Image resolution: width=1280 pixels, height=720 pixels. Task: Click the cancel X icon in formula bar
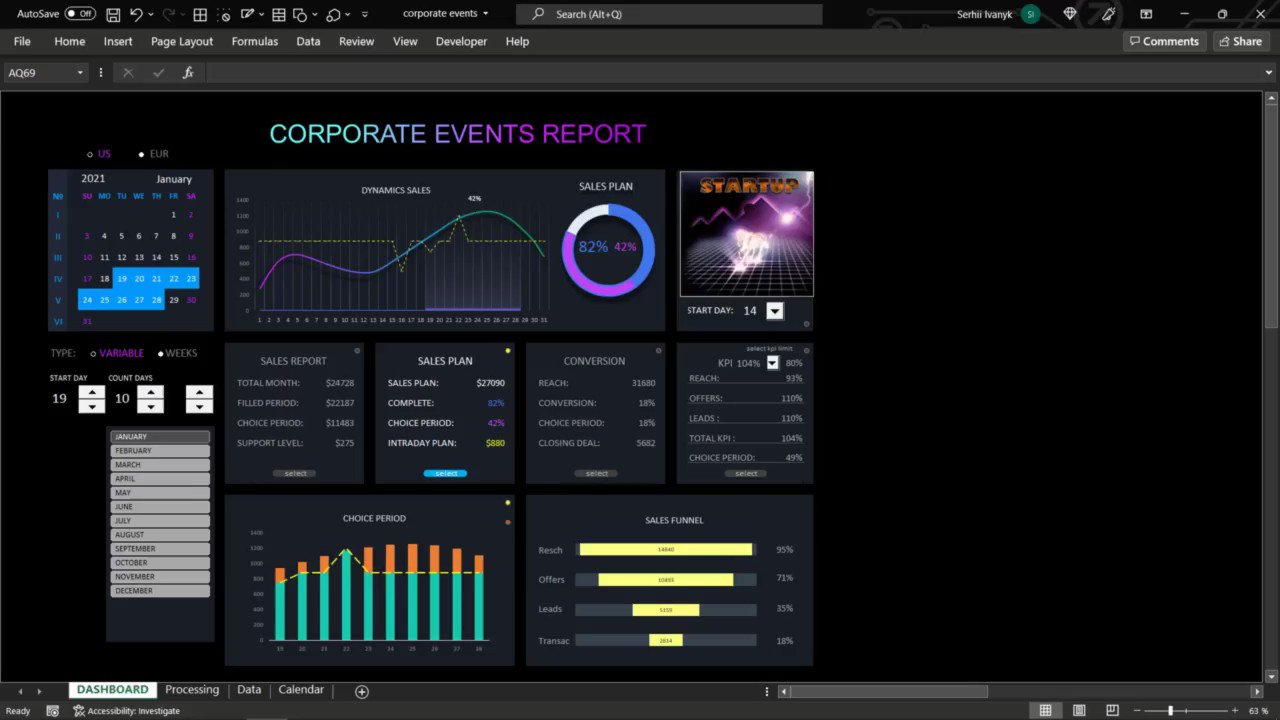pyautogui.click(x=128, y=73)
